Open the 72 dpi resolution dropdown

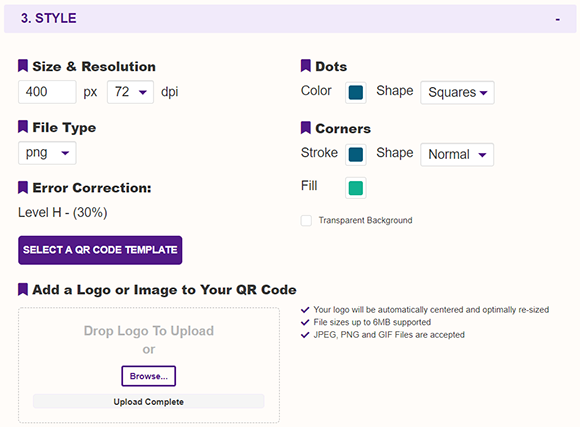[130, 92]
